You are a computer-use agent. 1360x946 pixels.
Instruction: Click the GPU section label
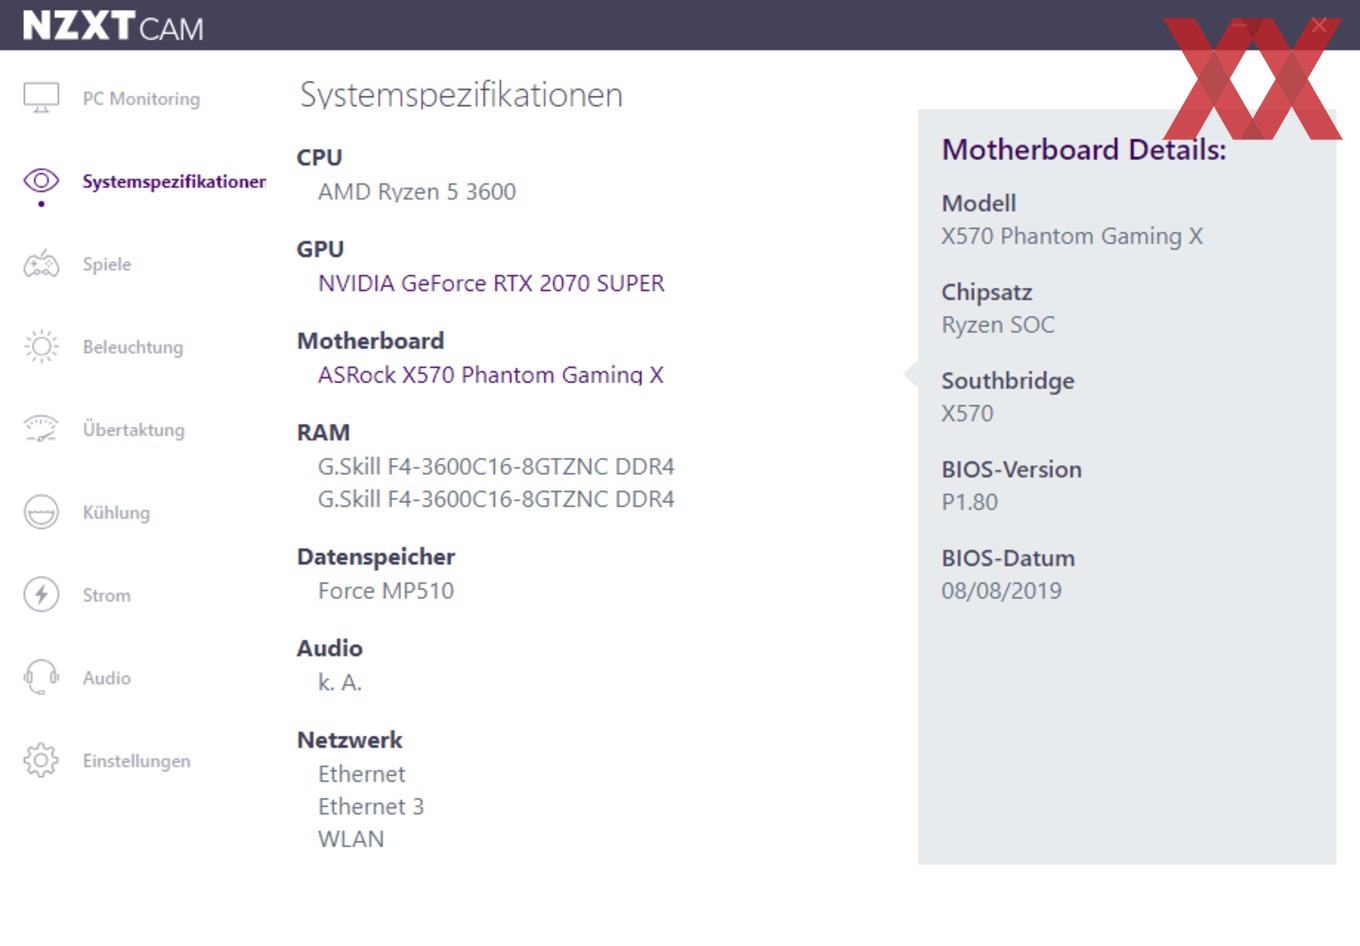tap(320, 249)
